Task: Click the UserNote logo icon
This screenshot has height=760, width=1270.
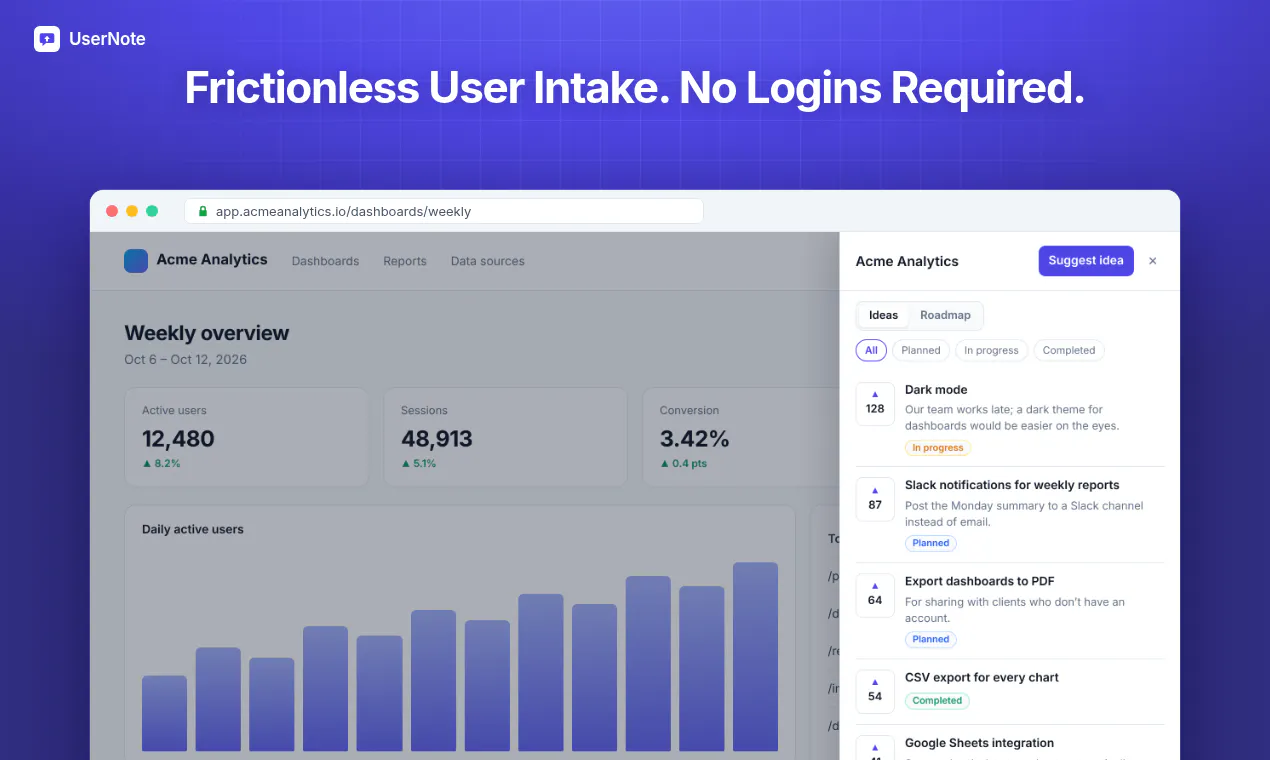Action: tap(47, 39)
